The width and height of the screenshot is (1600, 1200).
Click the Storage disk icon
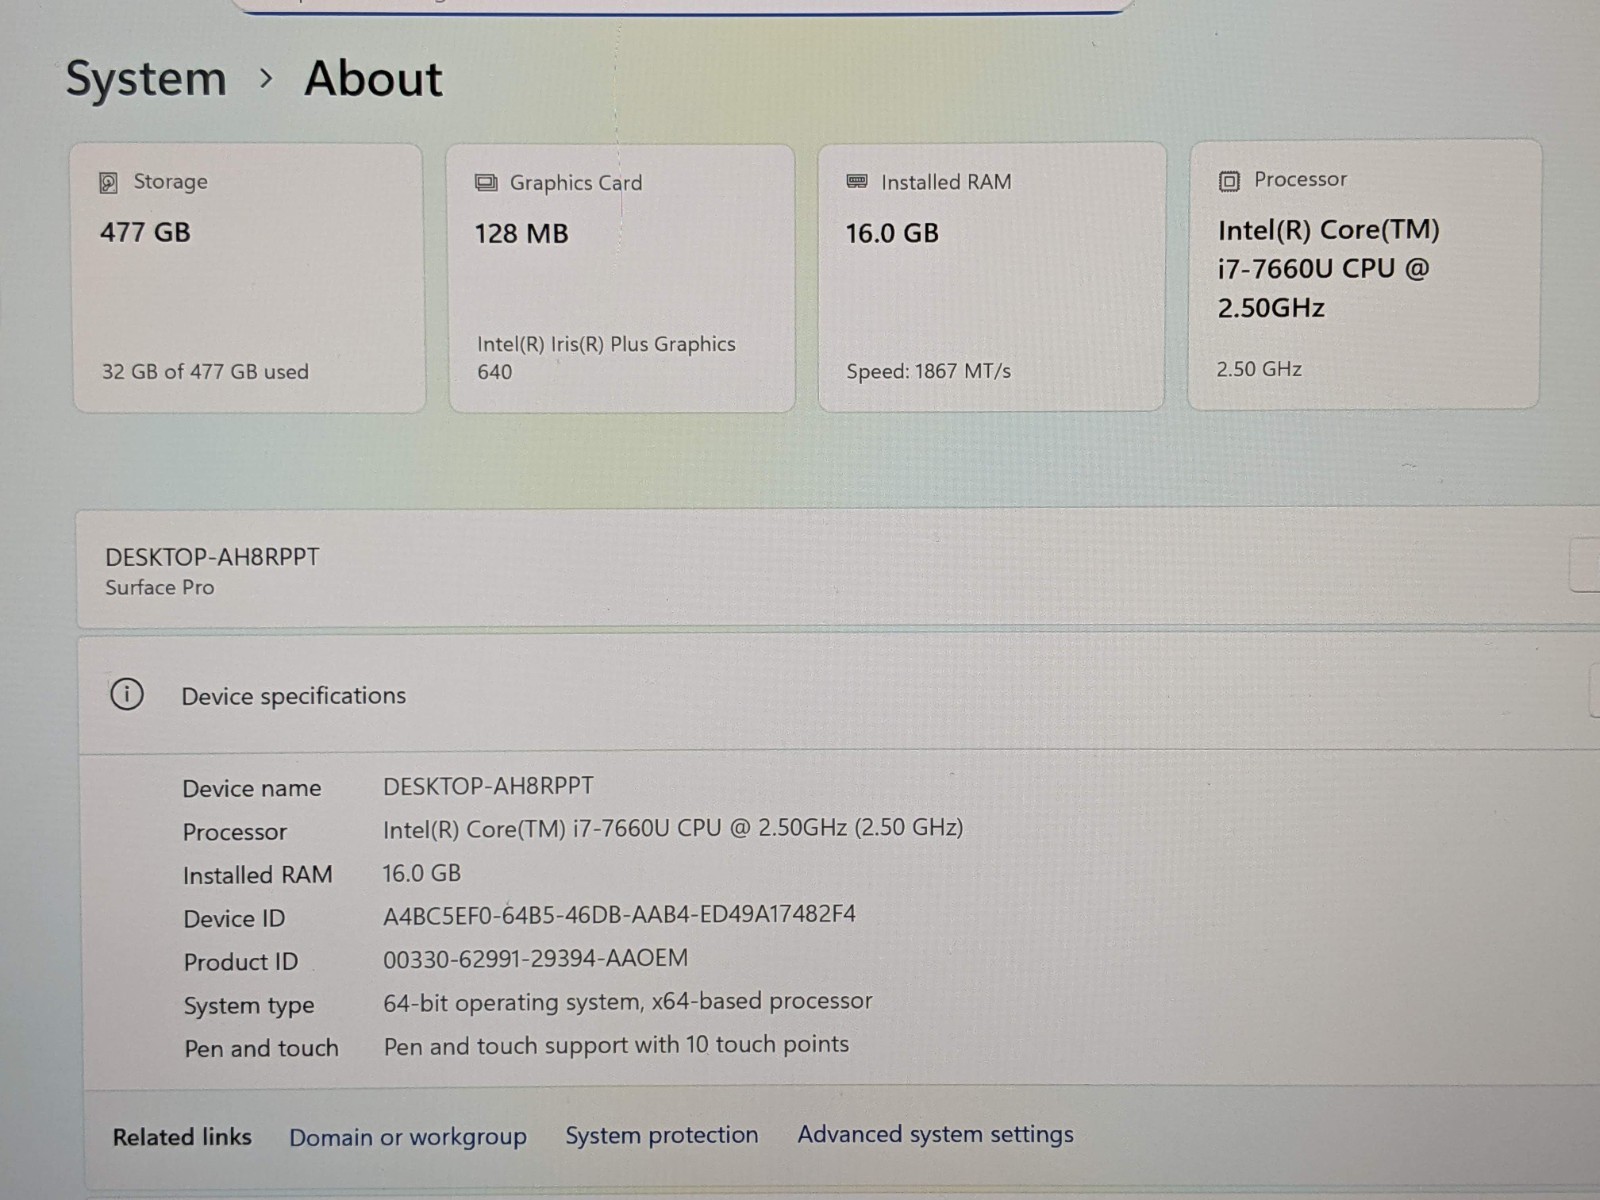pos(108,182)
